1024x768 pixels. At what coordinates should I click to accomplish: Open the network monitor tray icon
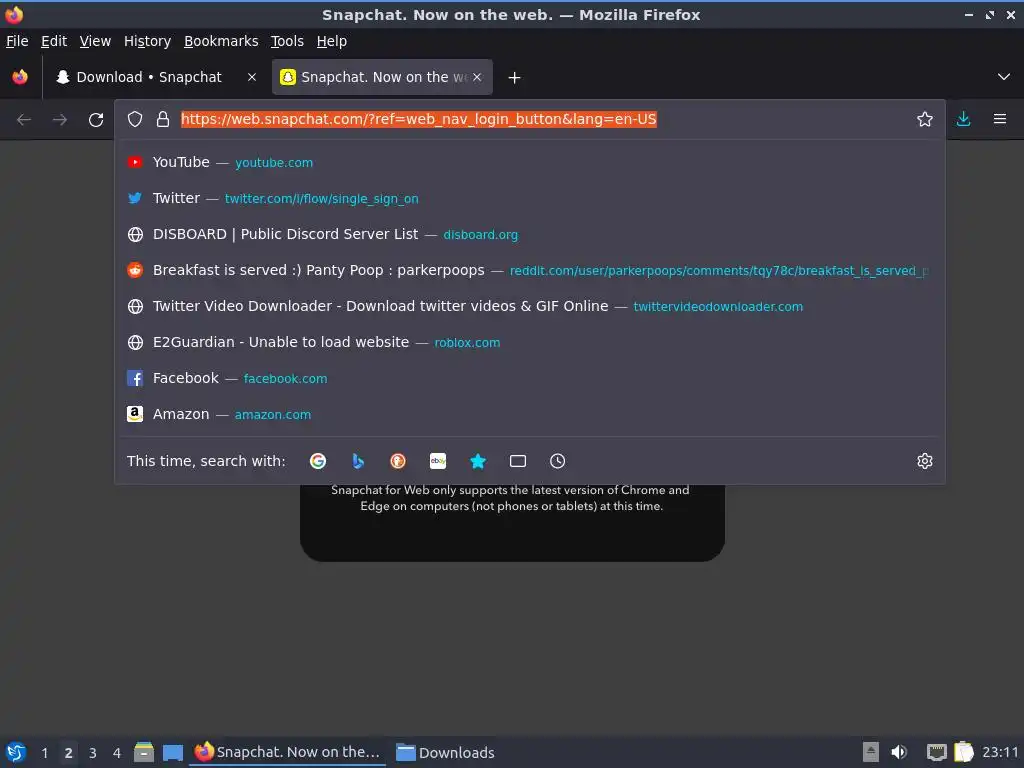(936, 752)
